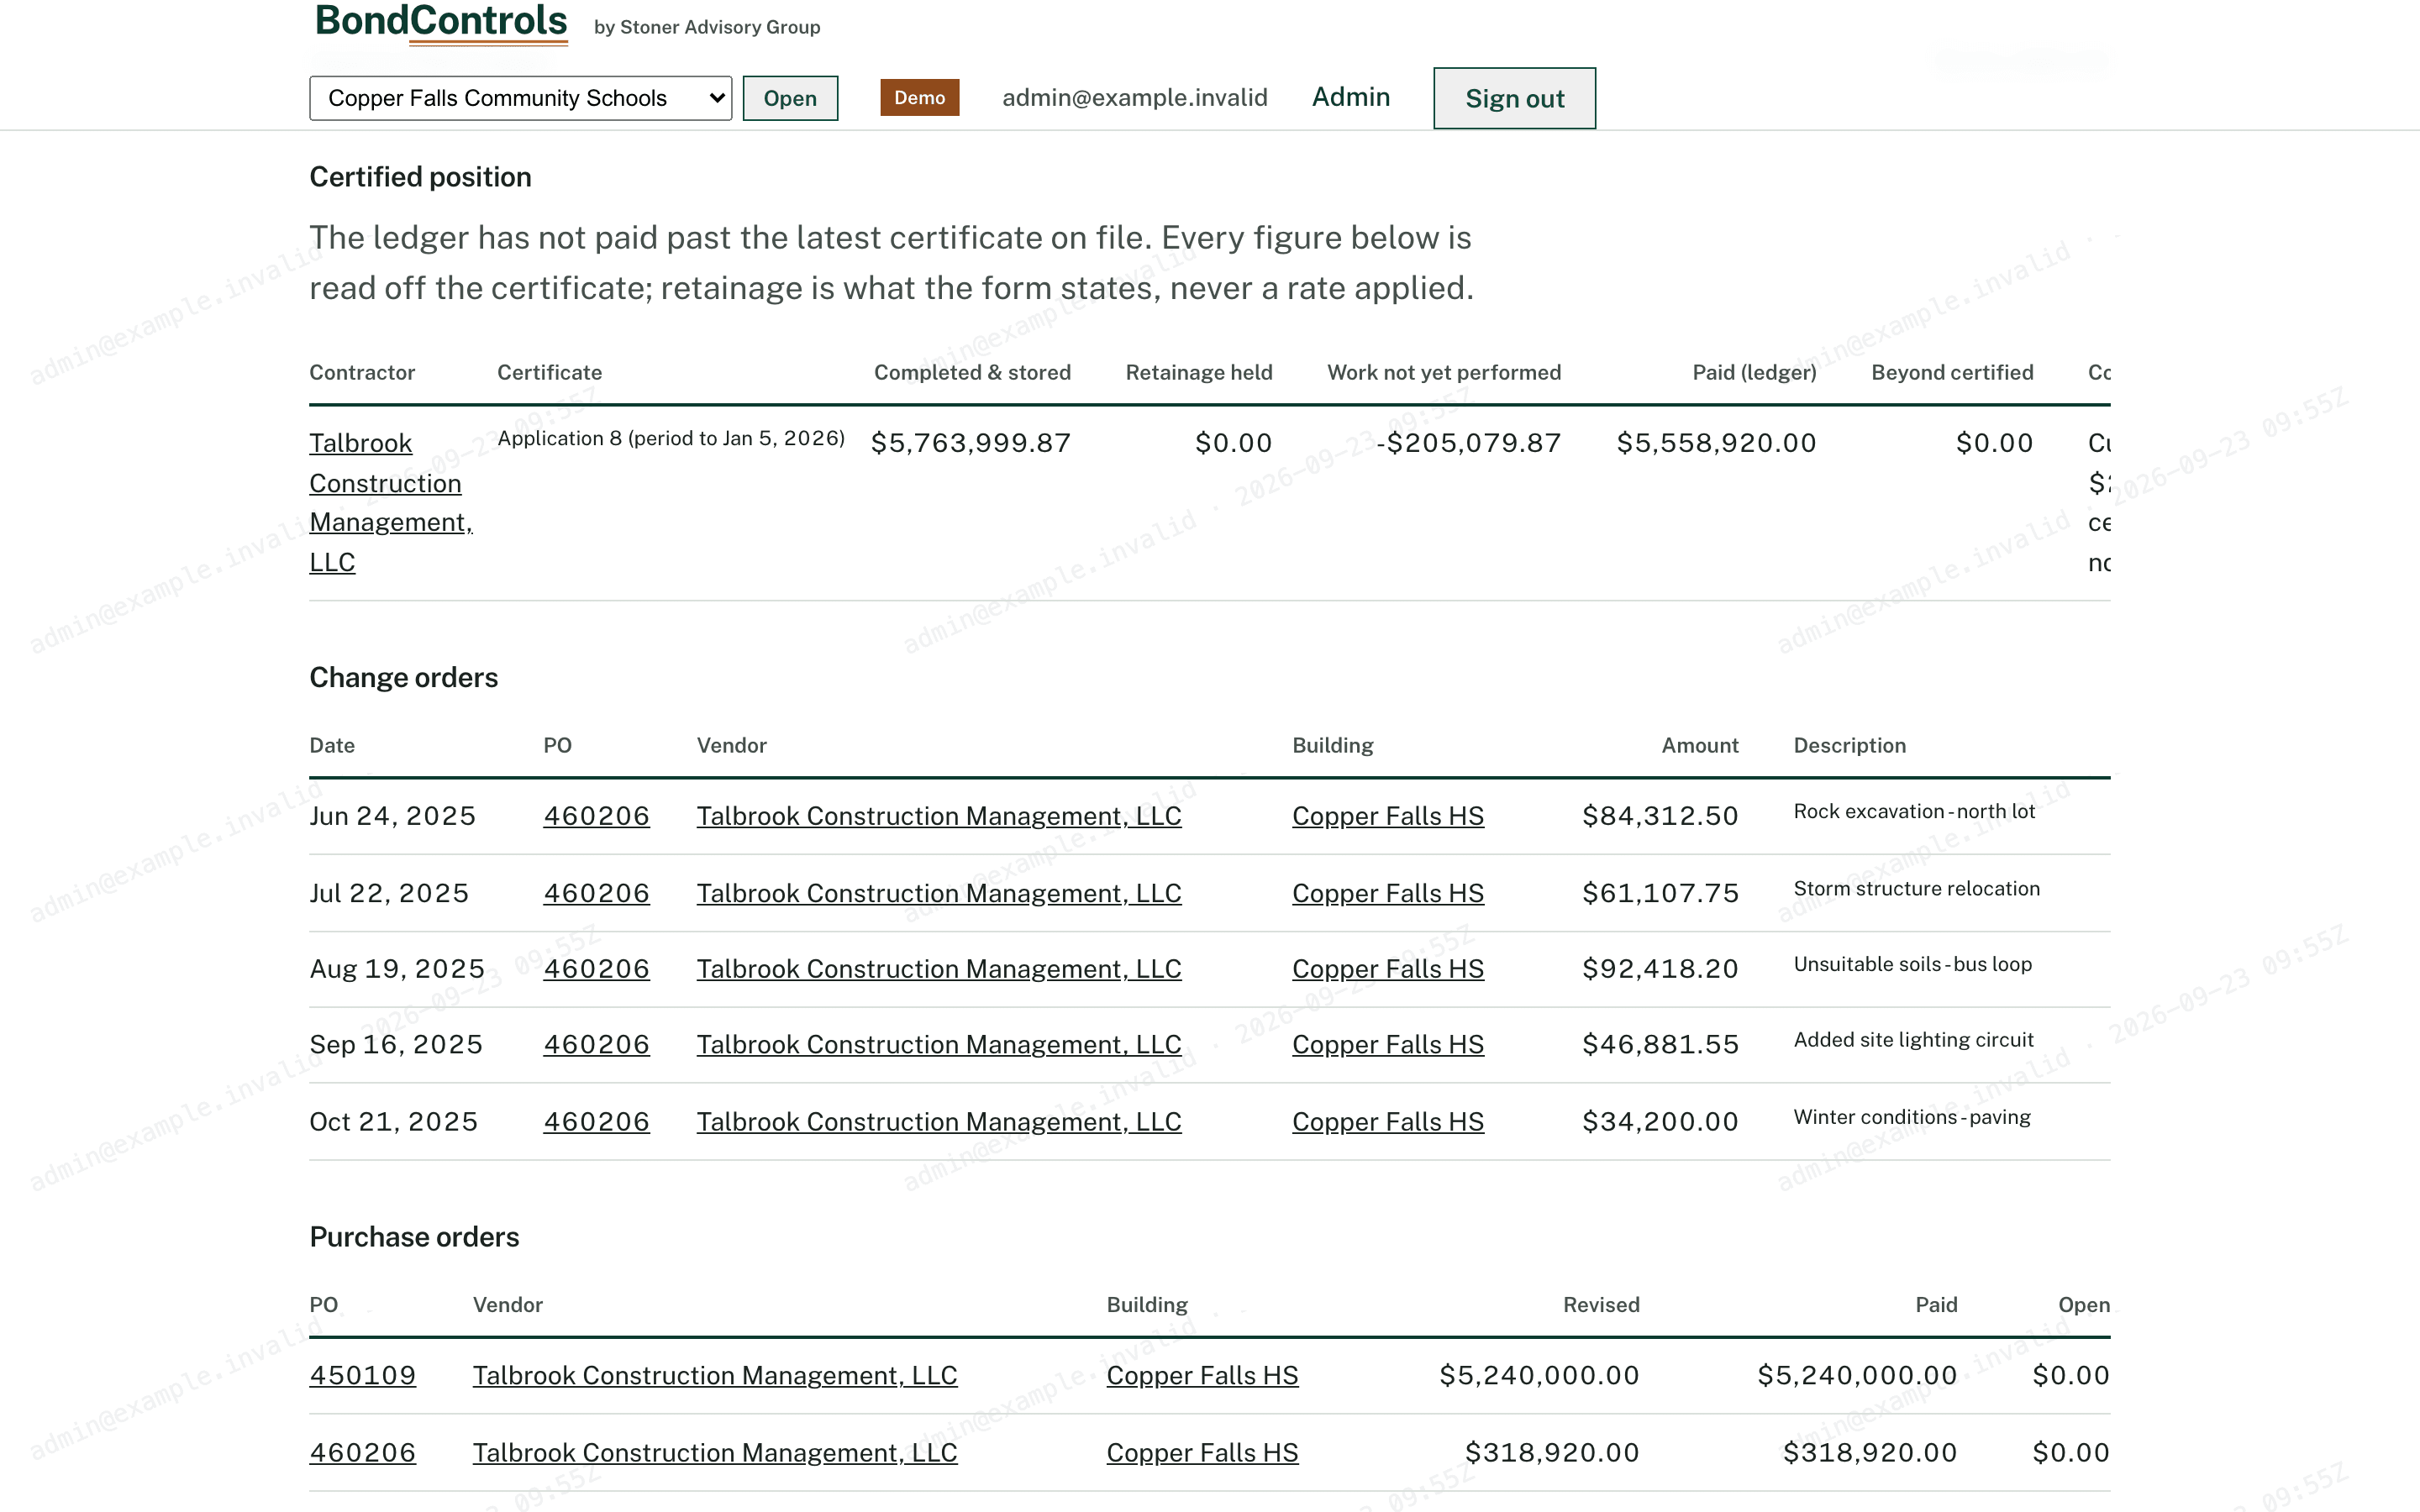
Task: Open the Copper Falls Community Schools dropdown
Action: (x=520, y=98)
